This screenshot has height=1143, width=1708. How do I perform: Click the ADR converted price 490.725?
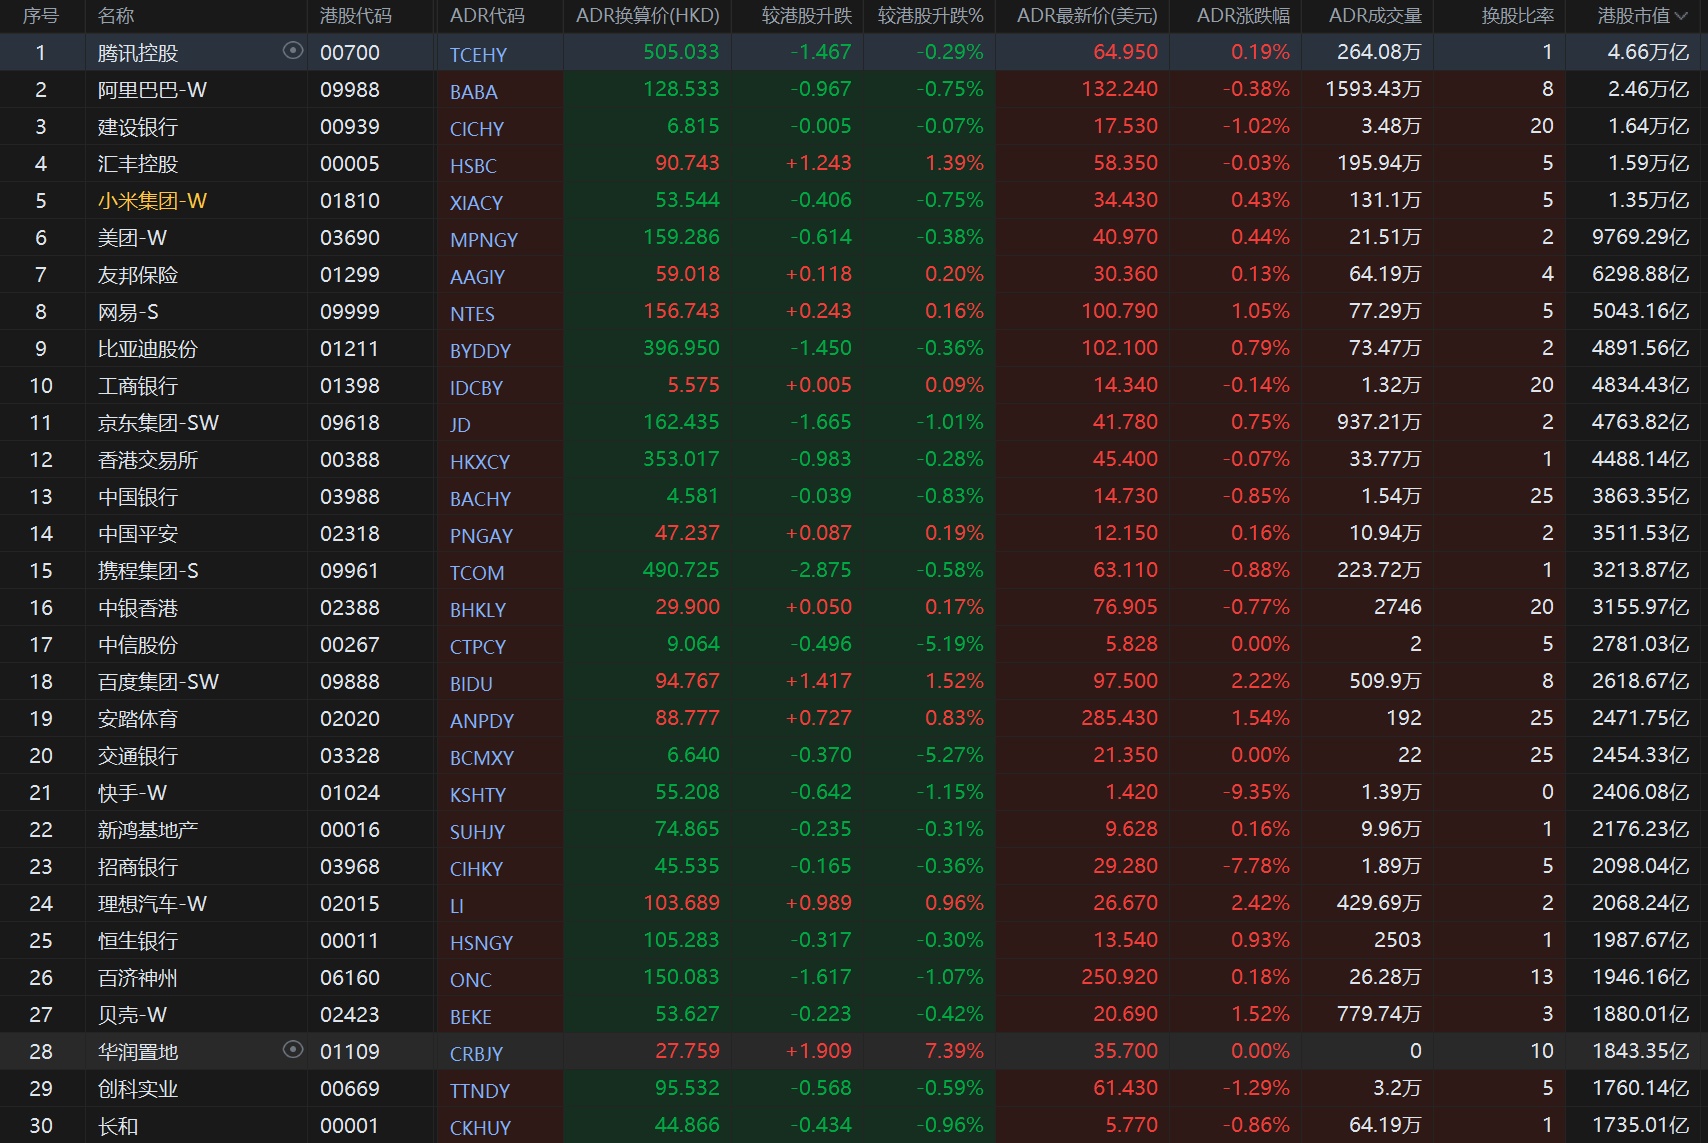pyautogui.click(x=681, y=570)
